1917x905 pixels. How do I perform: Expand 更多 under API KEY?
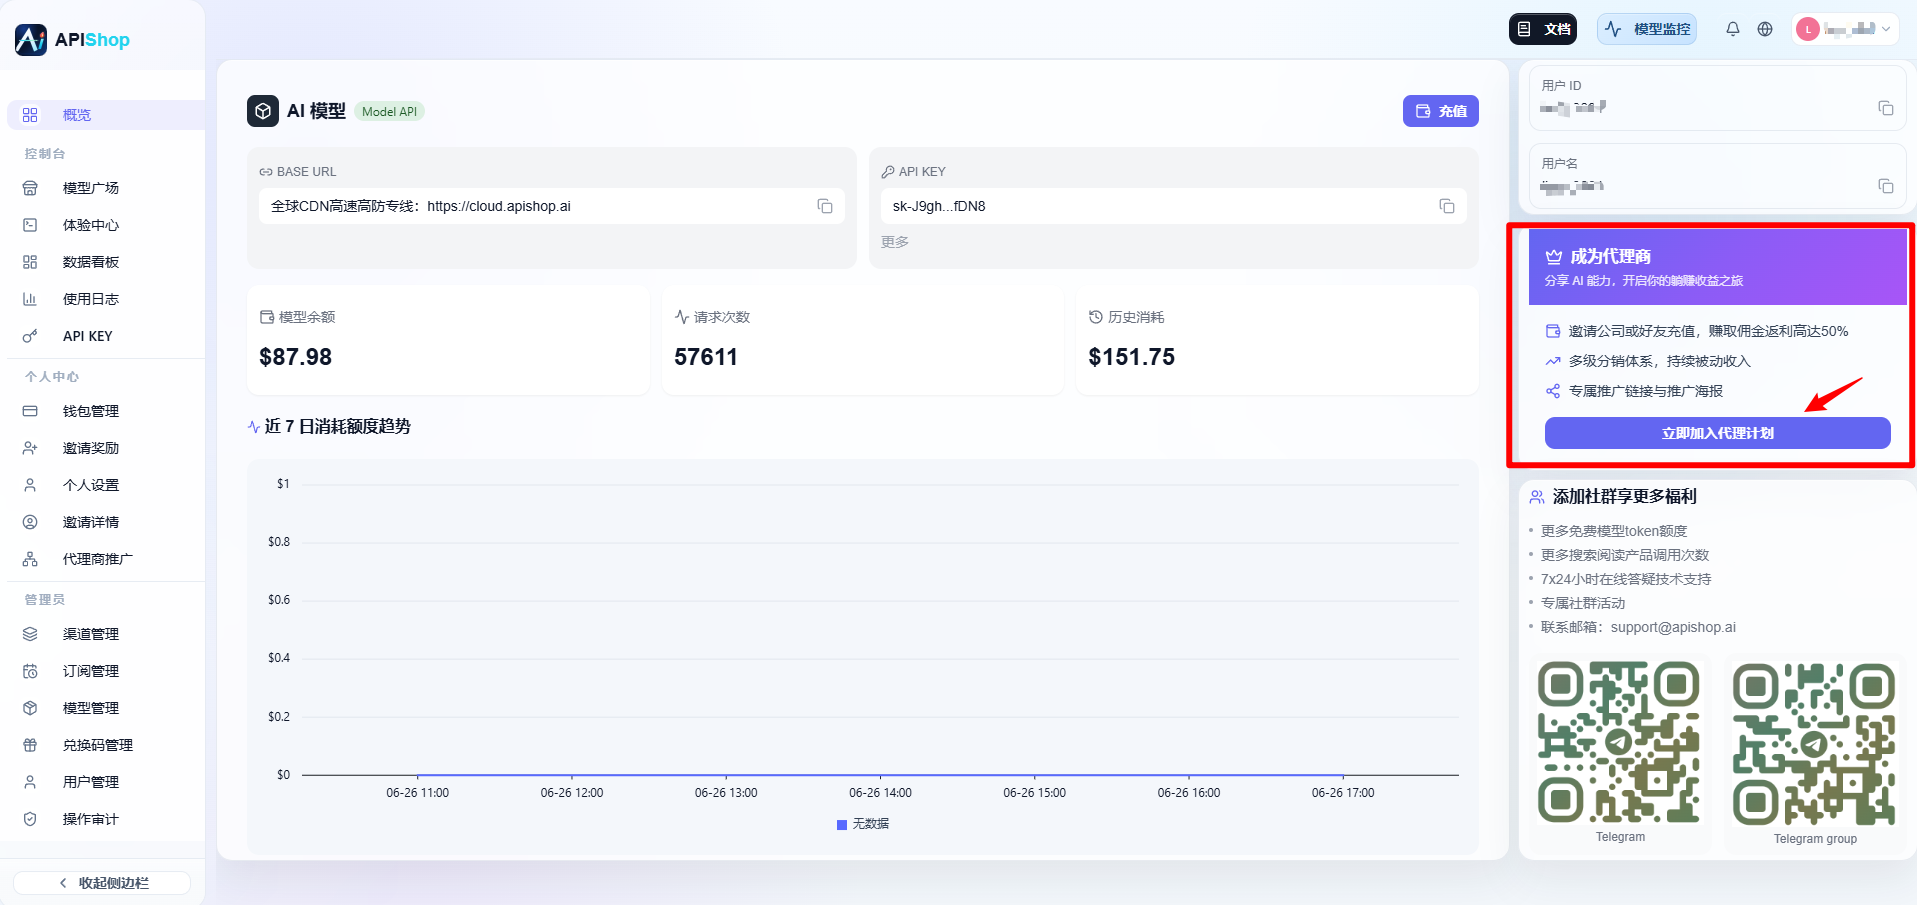pyautogui.click(x=895, y=242)
